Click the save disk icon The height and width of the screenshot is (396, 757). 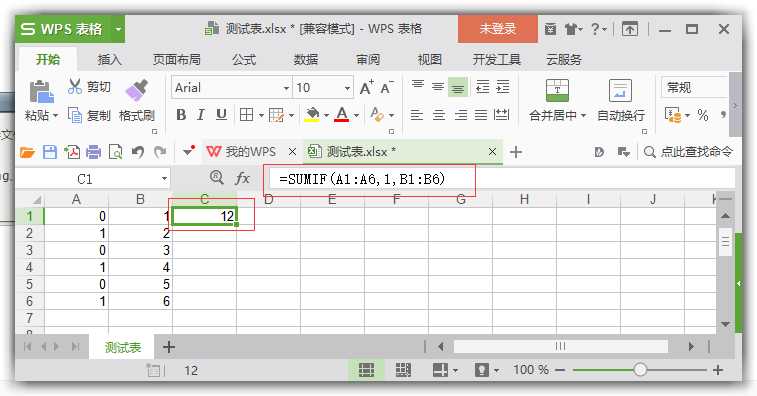click(50, 153)
